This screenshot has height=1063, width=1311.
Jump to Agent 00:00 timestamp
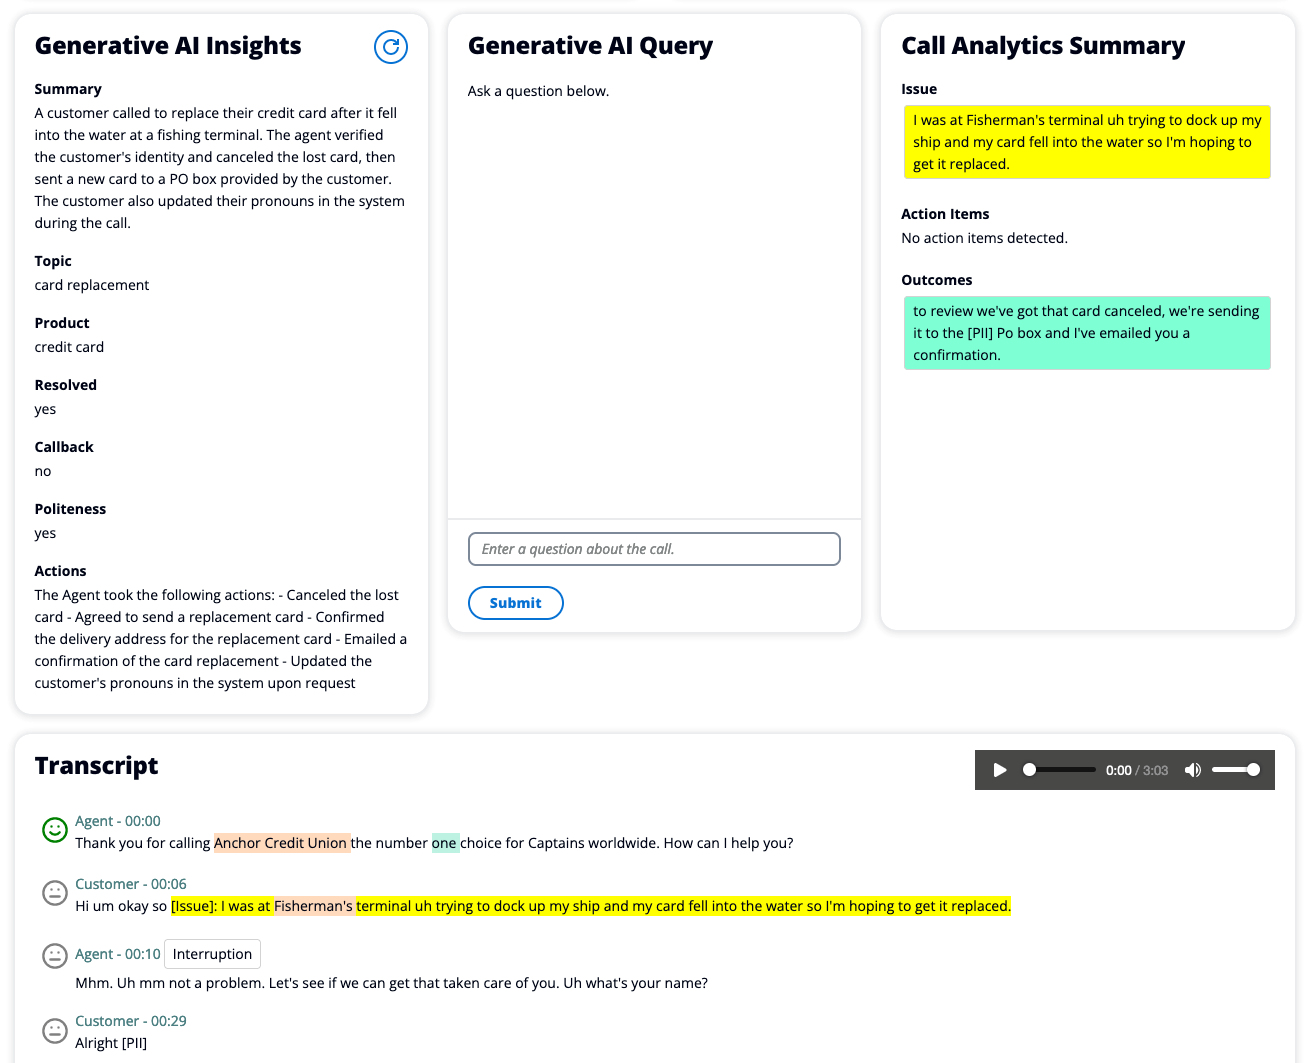tap(118, 821)
